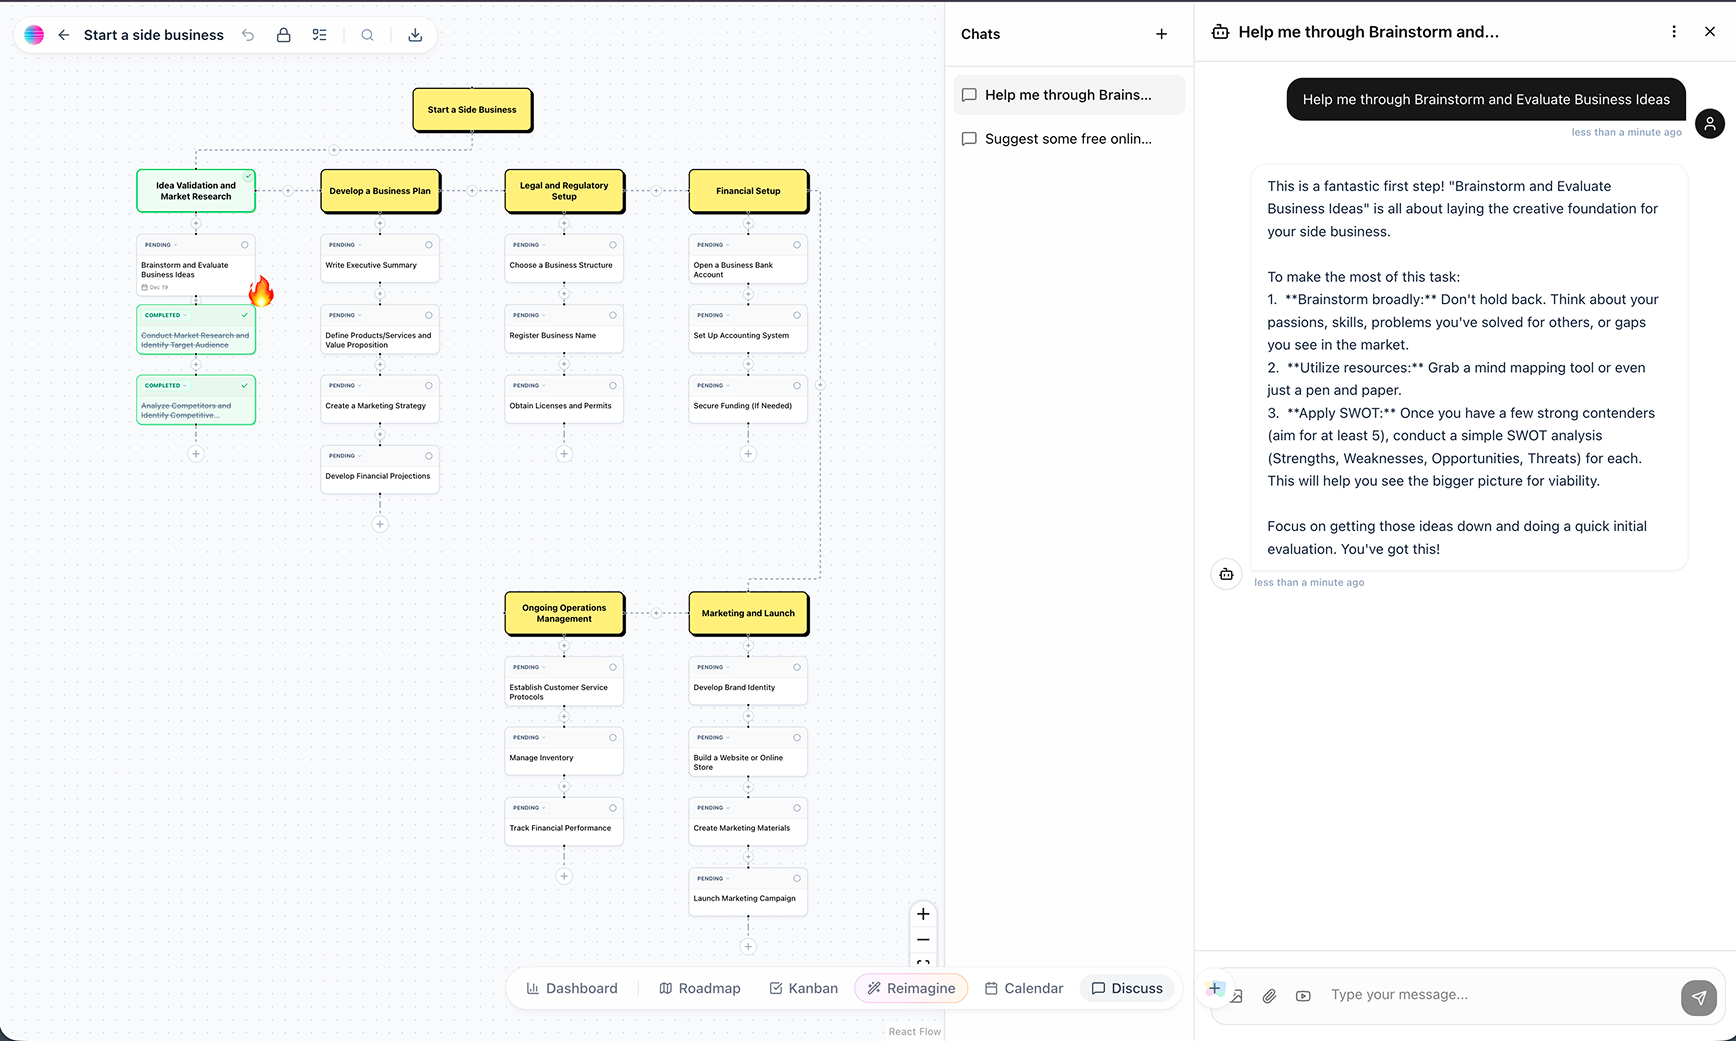
Task: Open the lock icon in the top toolbar
Action: (283, 34)
